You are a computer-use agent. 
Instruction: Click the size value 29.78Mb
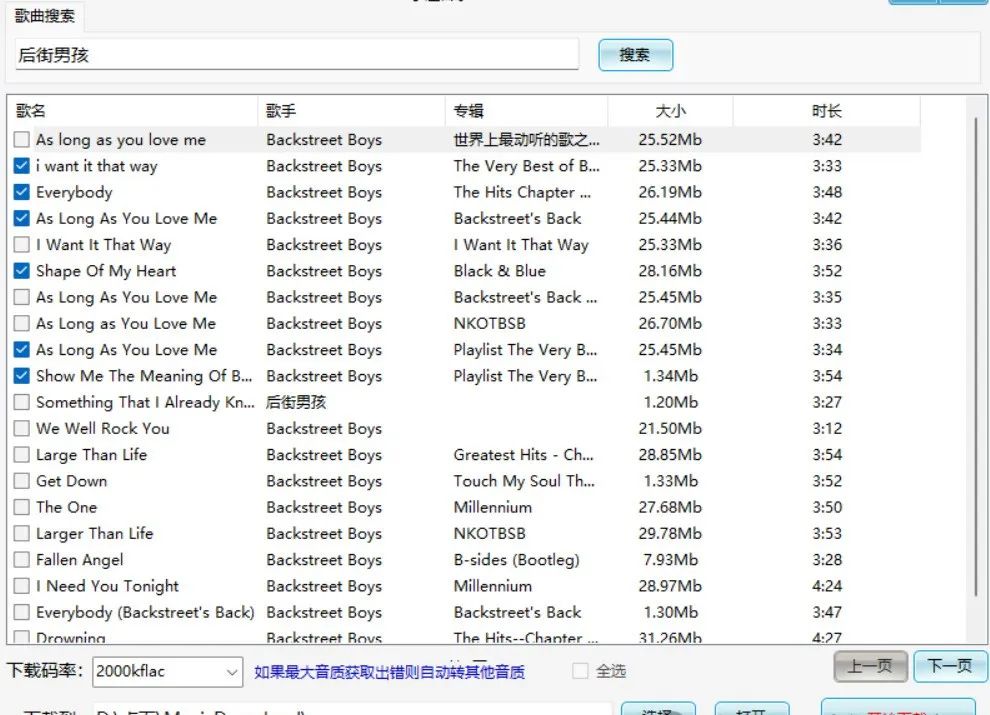pos(670,534)
